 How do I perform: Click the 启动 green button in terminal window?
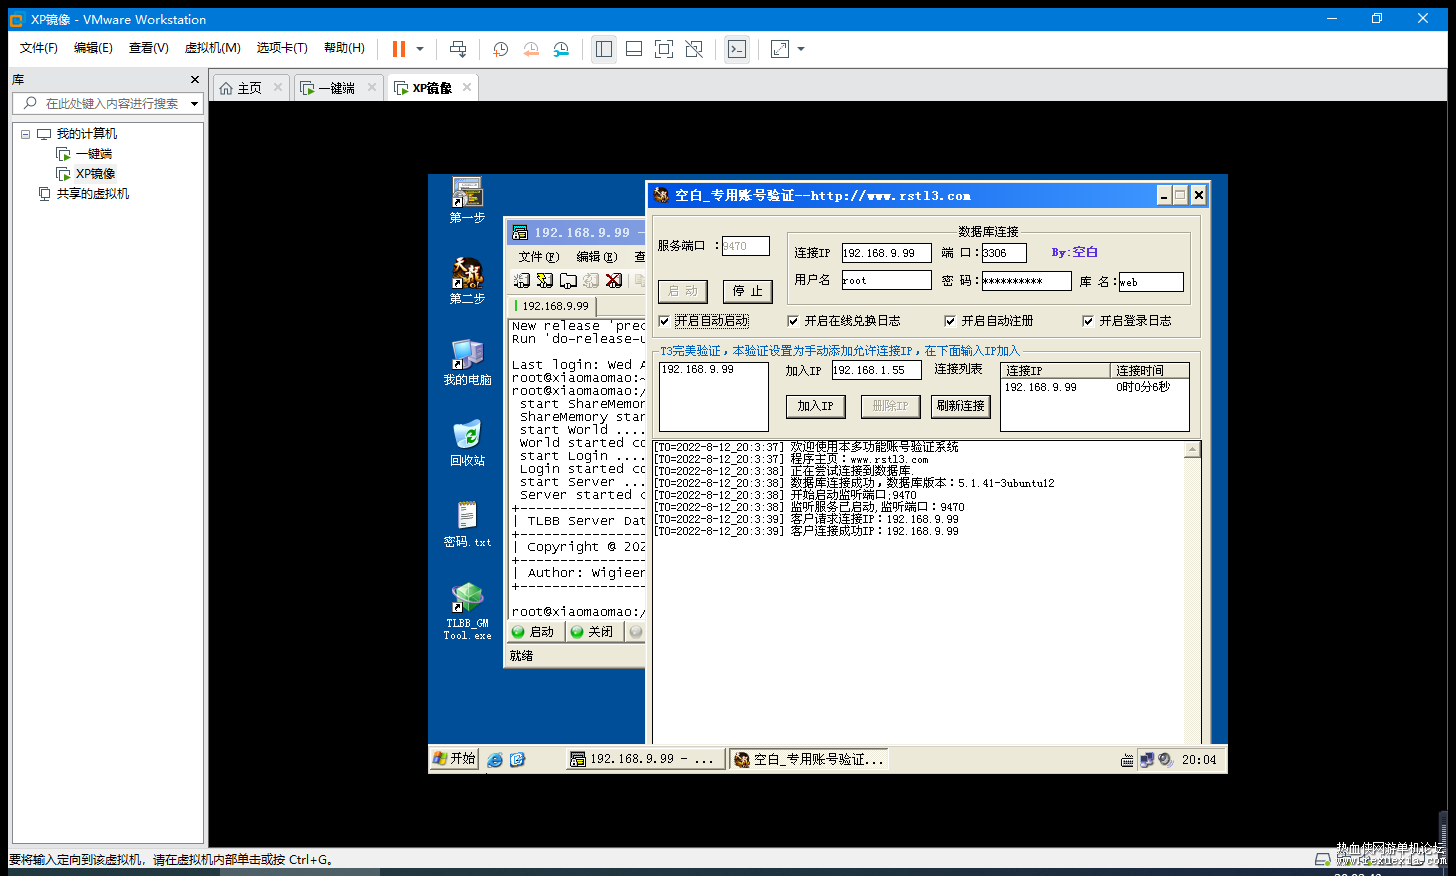tap(533, 632)
